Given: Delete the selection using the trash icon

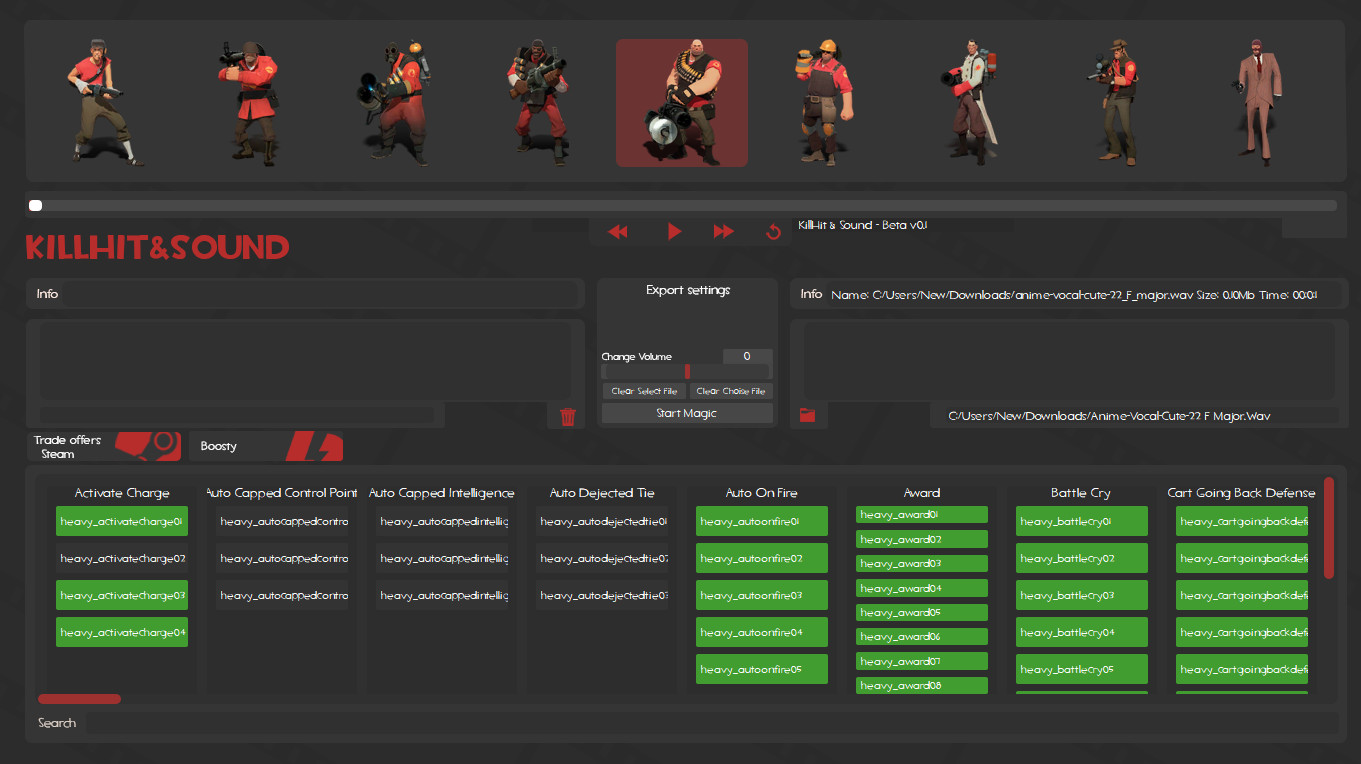Looking at the screenshot, I should coord(568,416).
